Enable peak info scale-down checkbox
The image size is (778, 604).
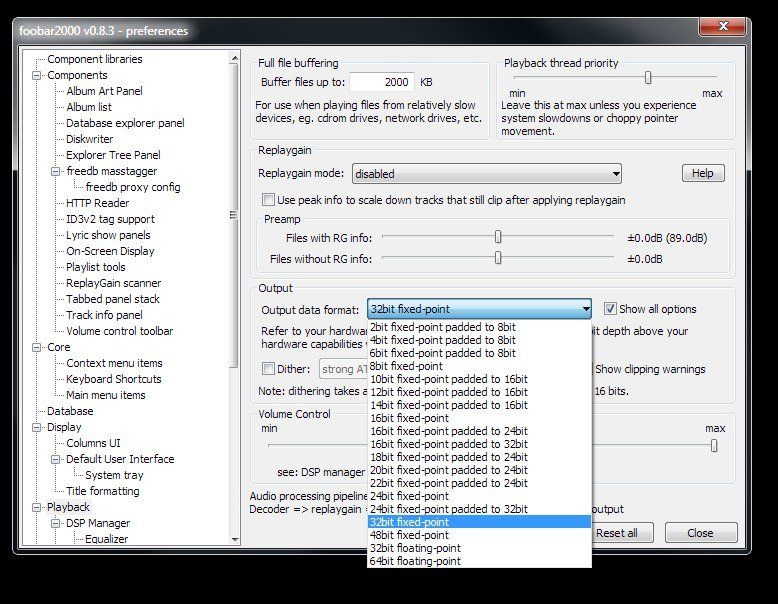(268, 200)
